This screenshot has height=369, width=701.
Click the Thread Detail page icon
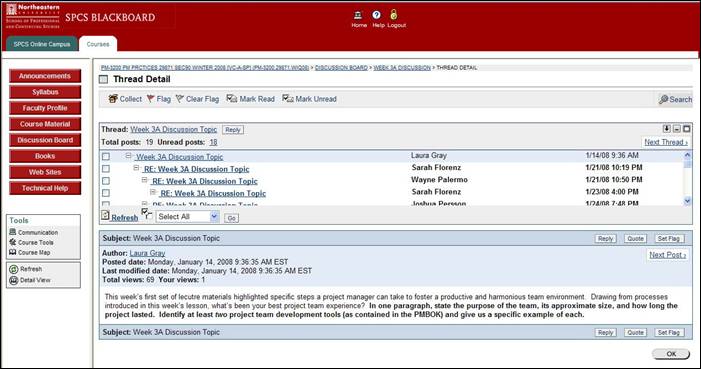(x=104, y=80)
